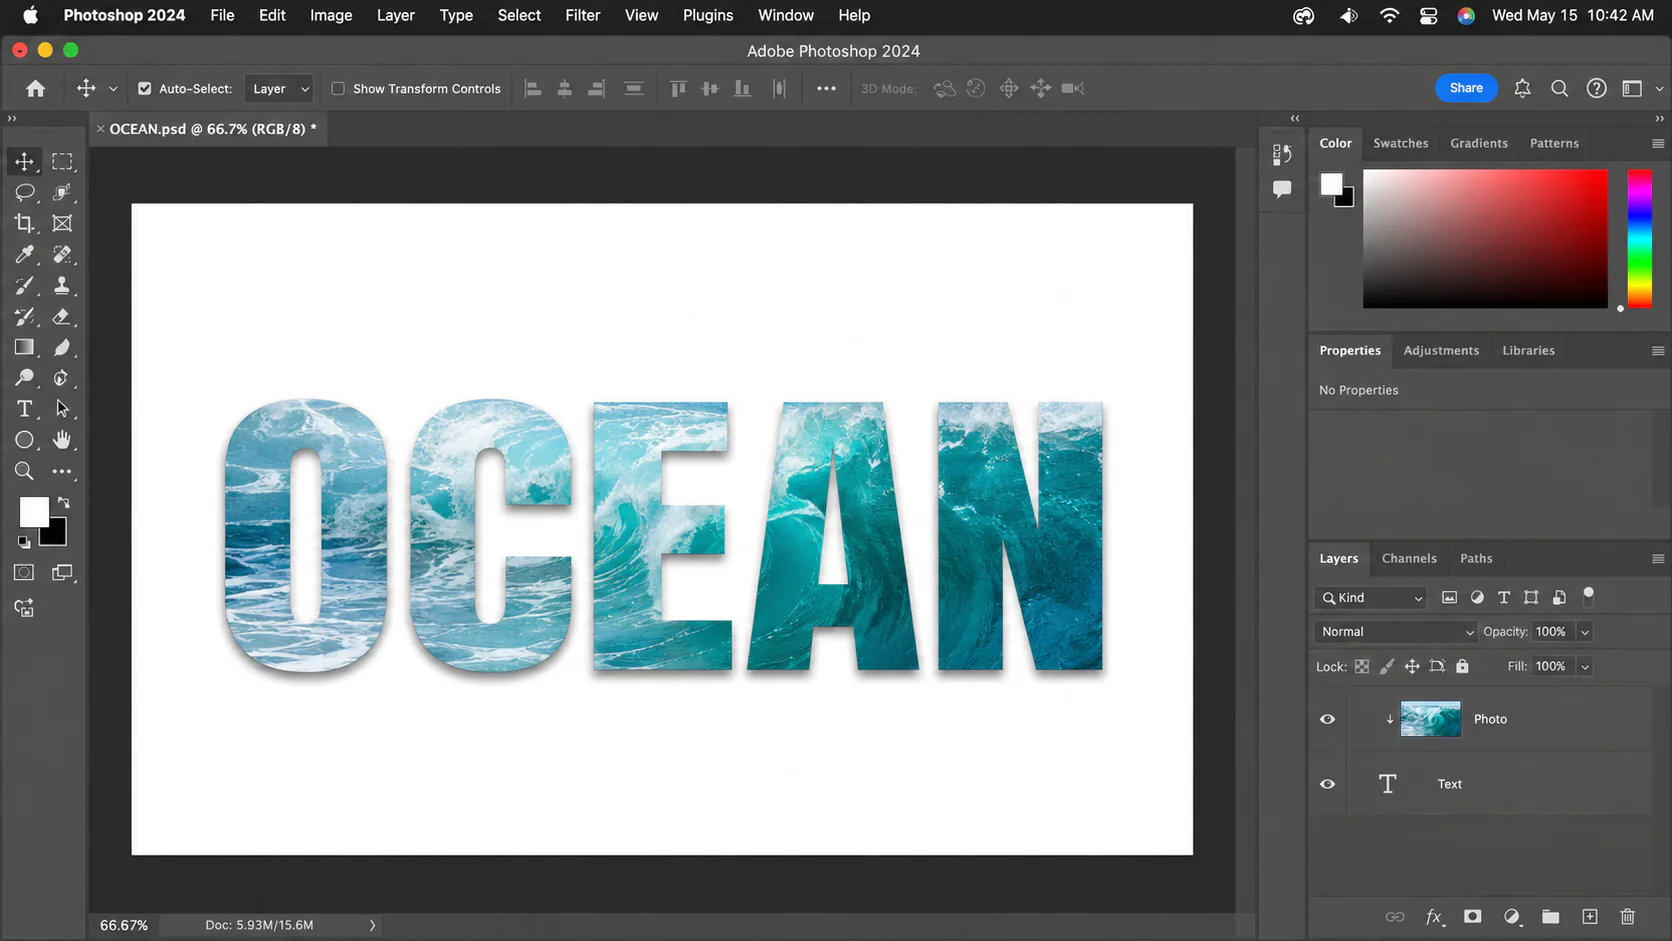Hide the Photo layer

[1327, 719]
